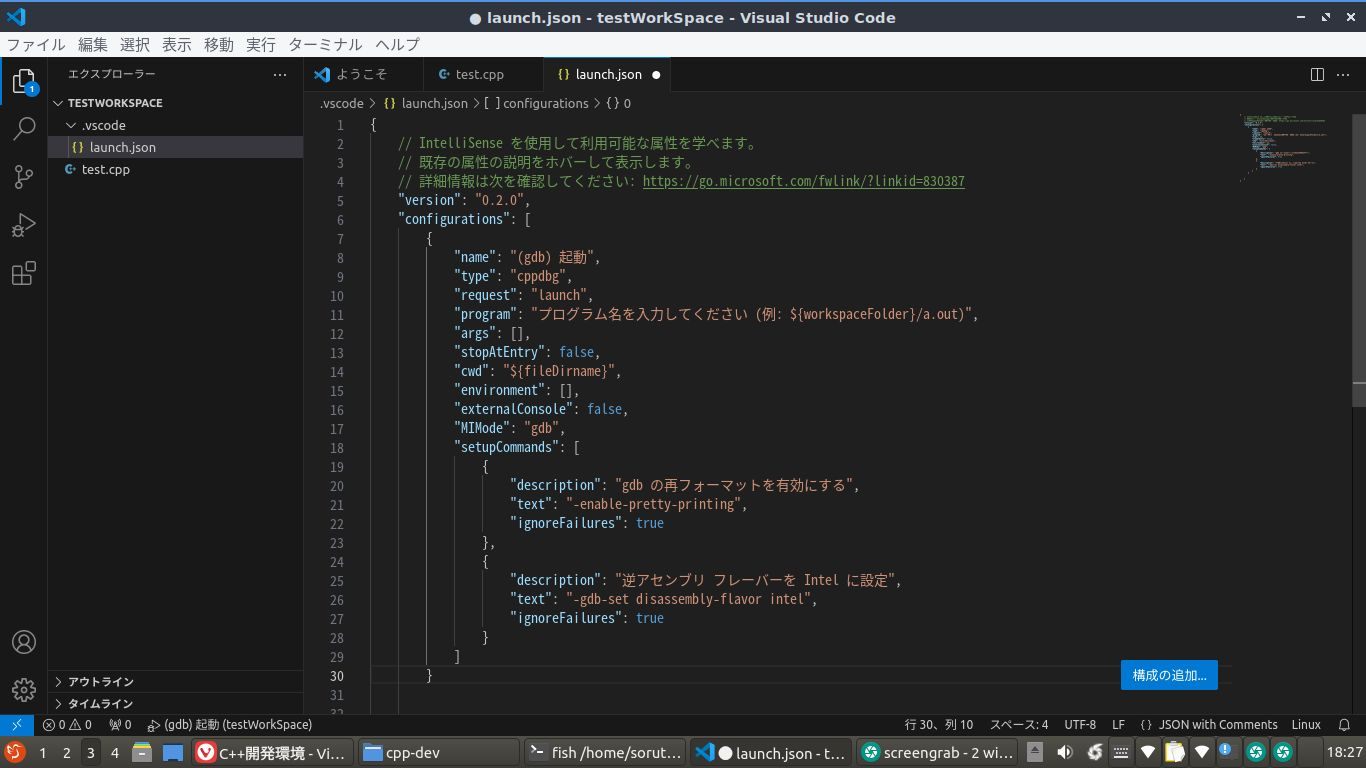Viewport: 1366px width, 768px height.
Task: Open the Explorer view in activity bar
Action: tap(24, 82)
